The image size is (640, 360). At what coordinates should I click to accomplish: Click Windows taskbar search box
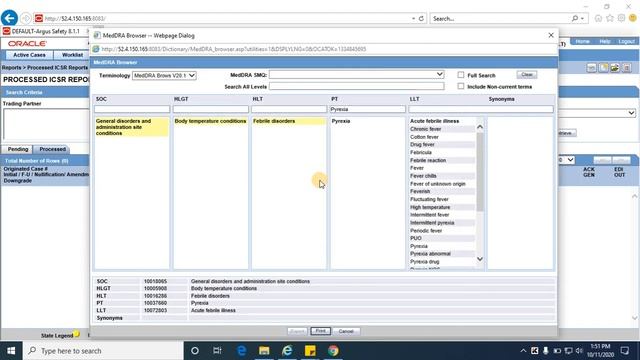[103, 351]
